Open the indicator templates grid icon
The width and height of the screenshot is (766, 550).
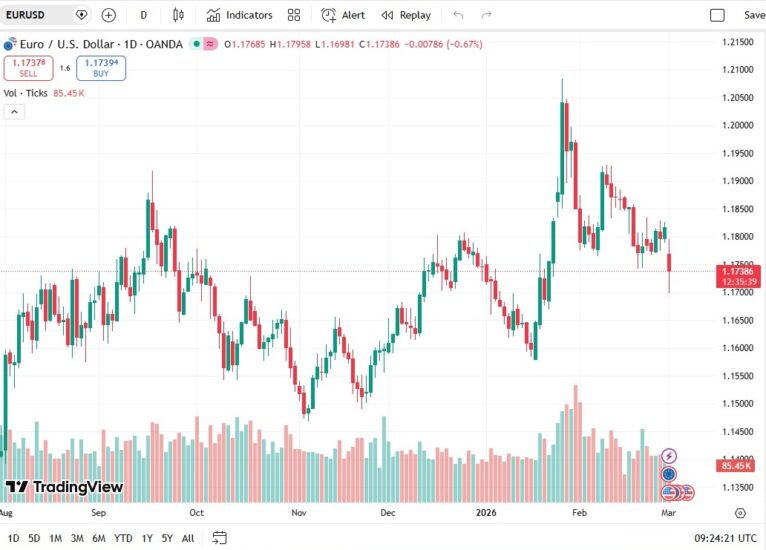[294, 15]
